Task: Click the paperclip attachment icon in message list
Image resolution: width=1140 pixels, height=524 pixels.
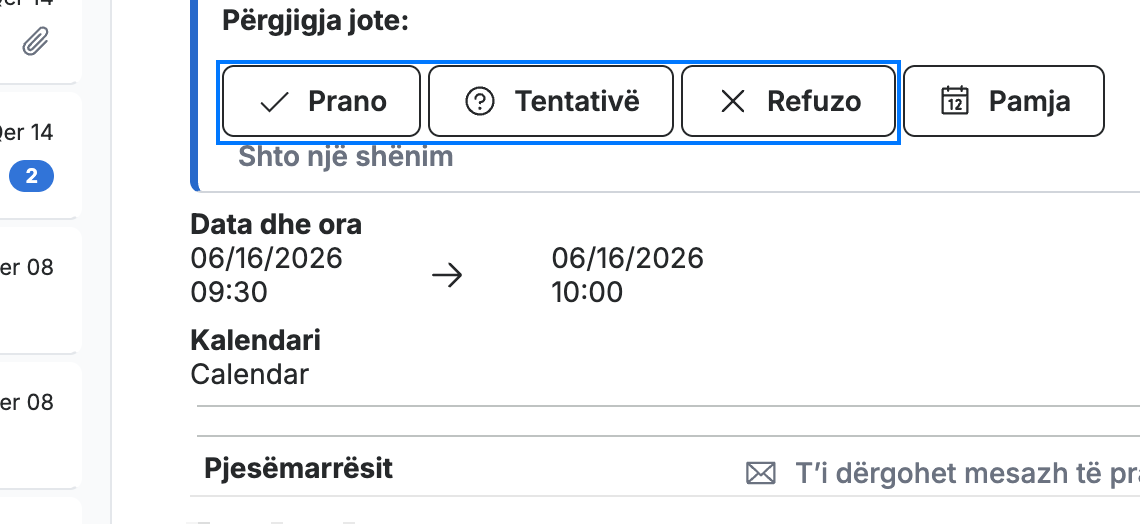Action: pos(34,42)
